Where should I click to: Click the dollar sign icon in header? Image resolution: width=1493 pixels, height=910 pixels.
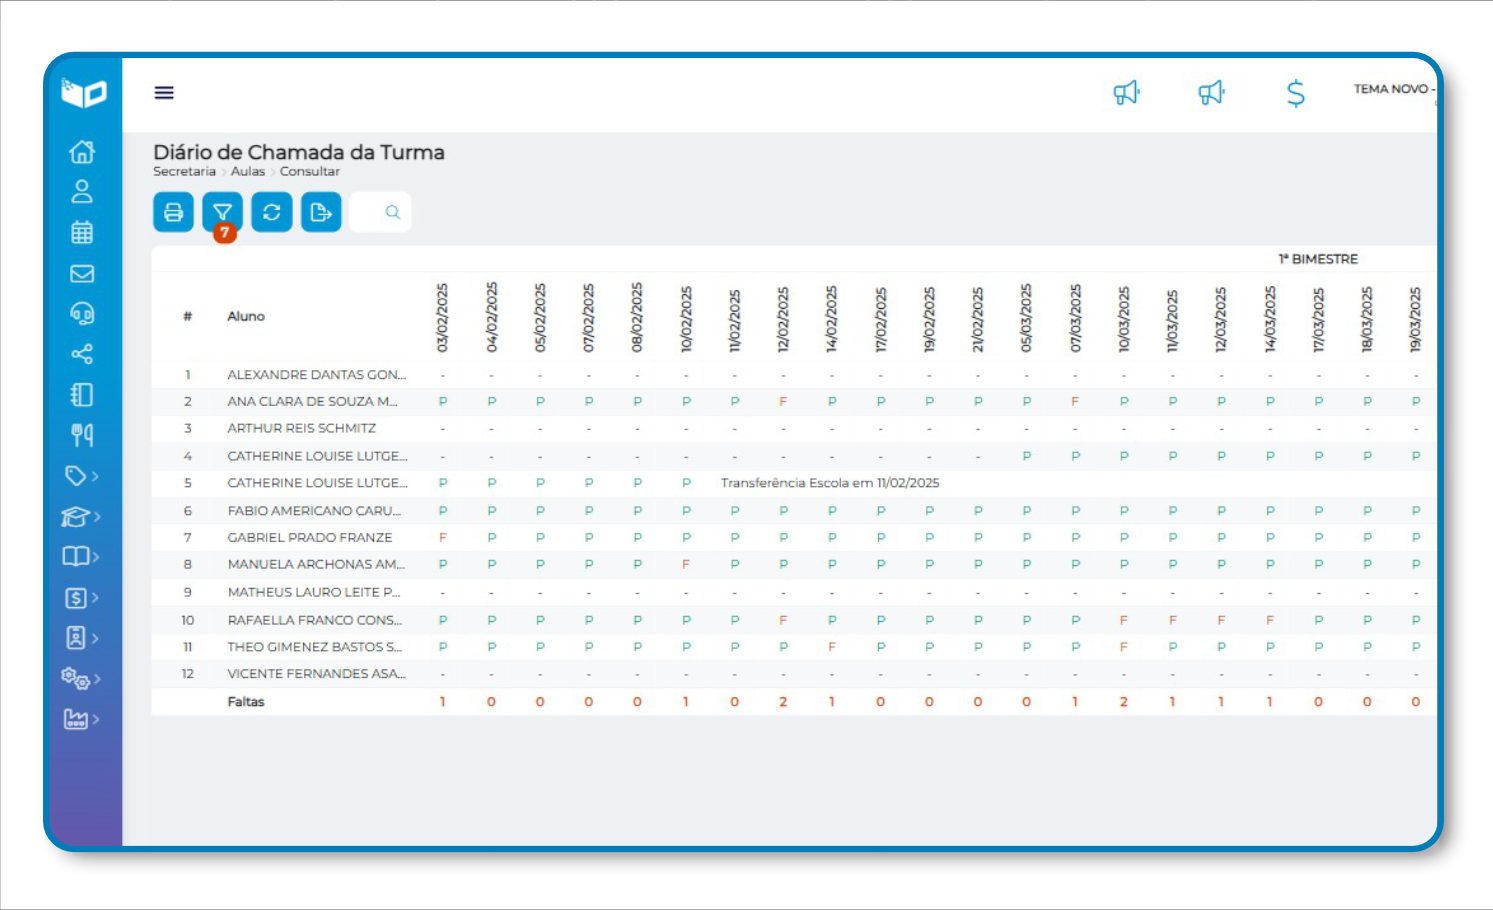(1295, 93)
